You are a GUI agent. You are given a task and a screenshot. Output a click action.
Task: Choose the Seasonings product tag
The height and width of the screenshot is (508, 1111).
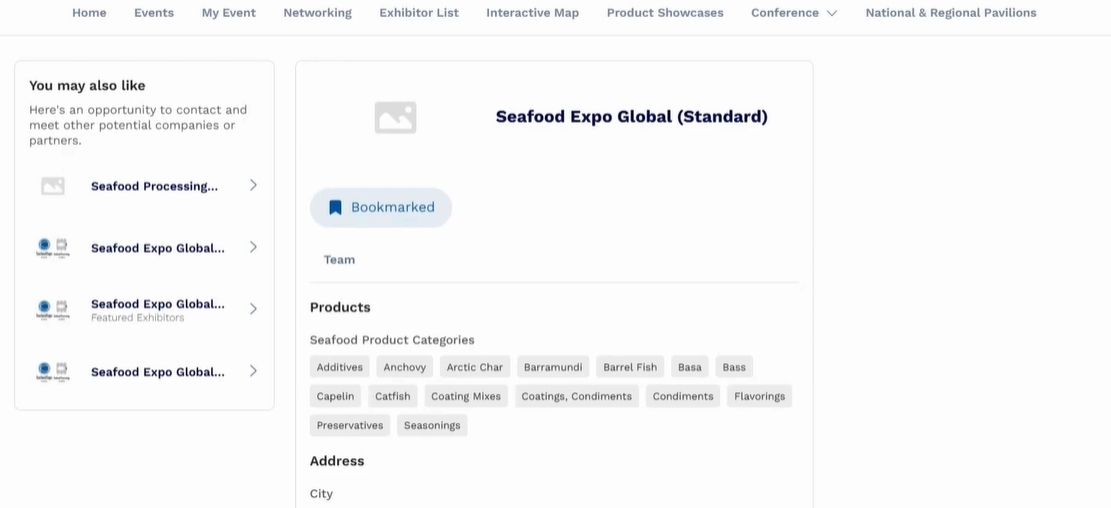coord(432,425)
